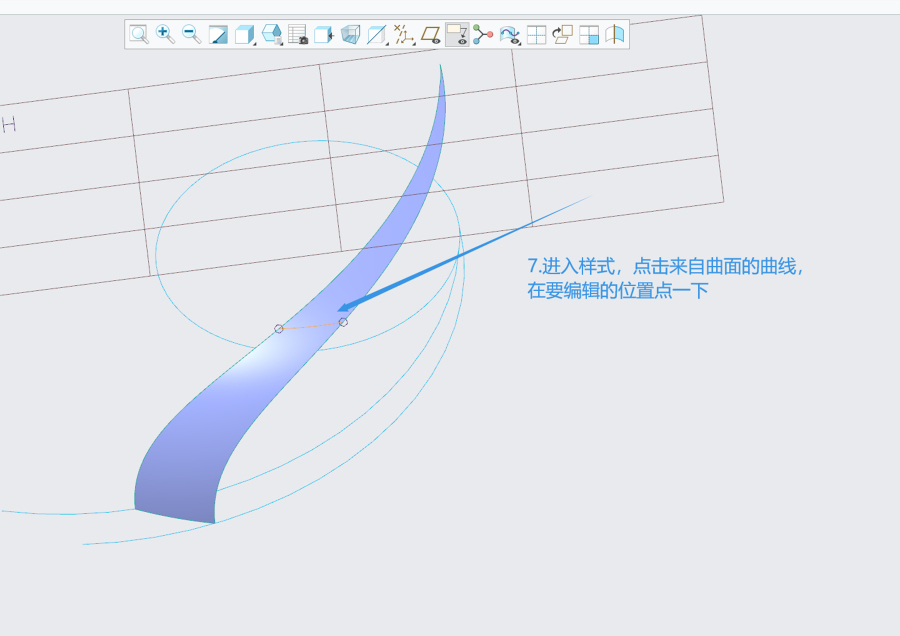The width and height of the screenshot is (900, 636).
Task: Open the Saved Orientations dropdown
Action: pos(272,35)
